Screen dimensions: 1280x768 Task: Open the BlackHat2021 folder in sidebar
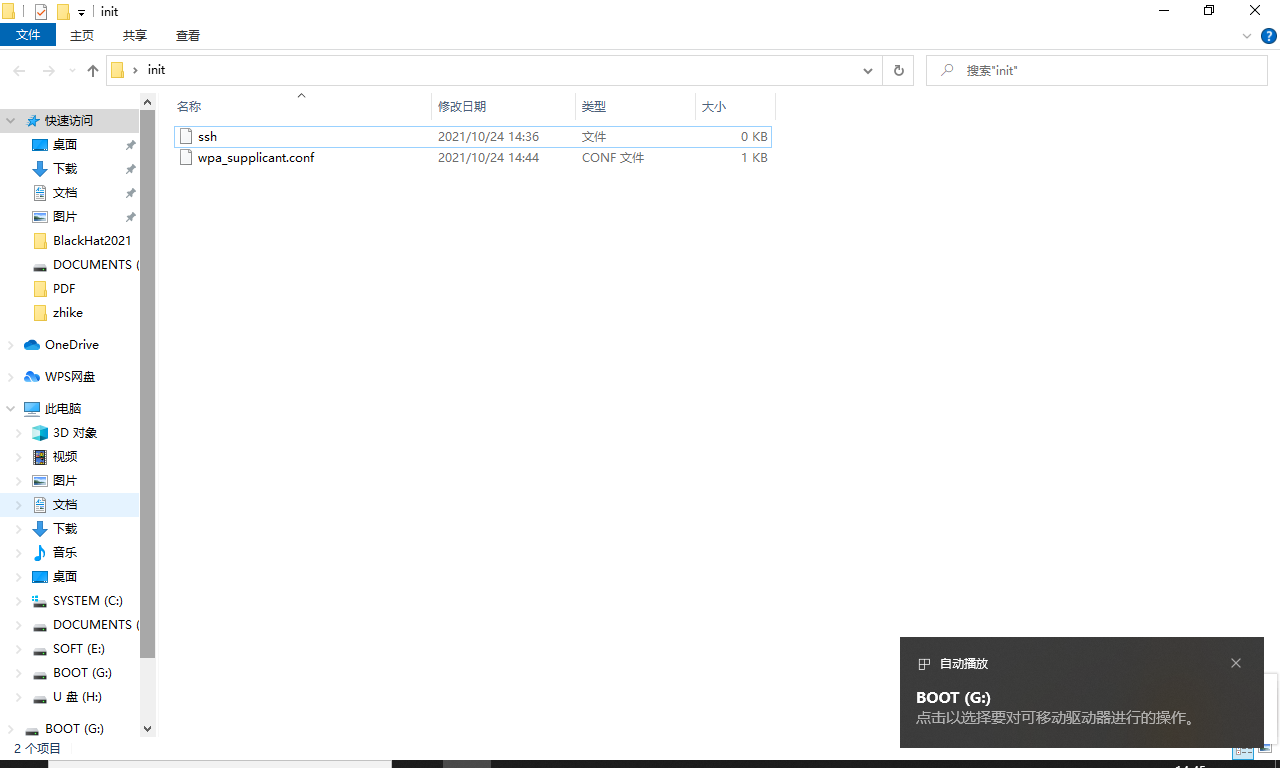point(92,241)
